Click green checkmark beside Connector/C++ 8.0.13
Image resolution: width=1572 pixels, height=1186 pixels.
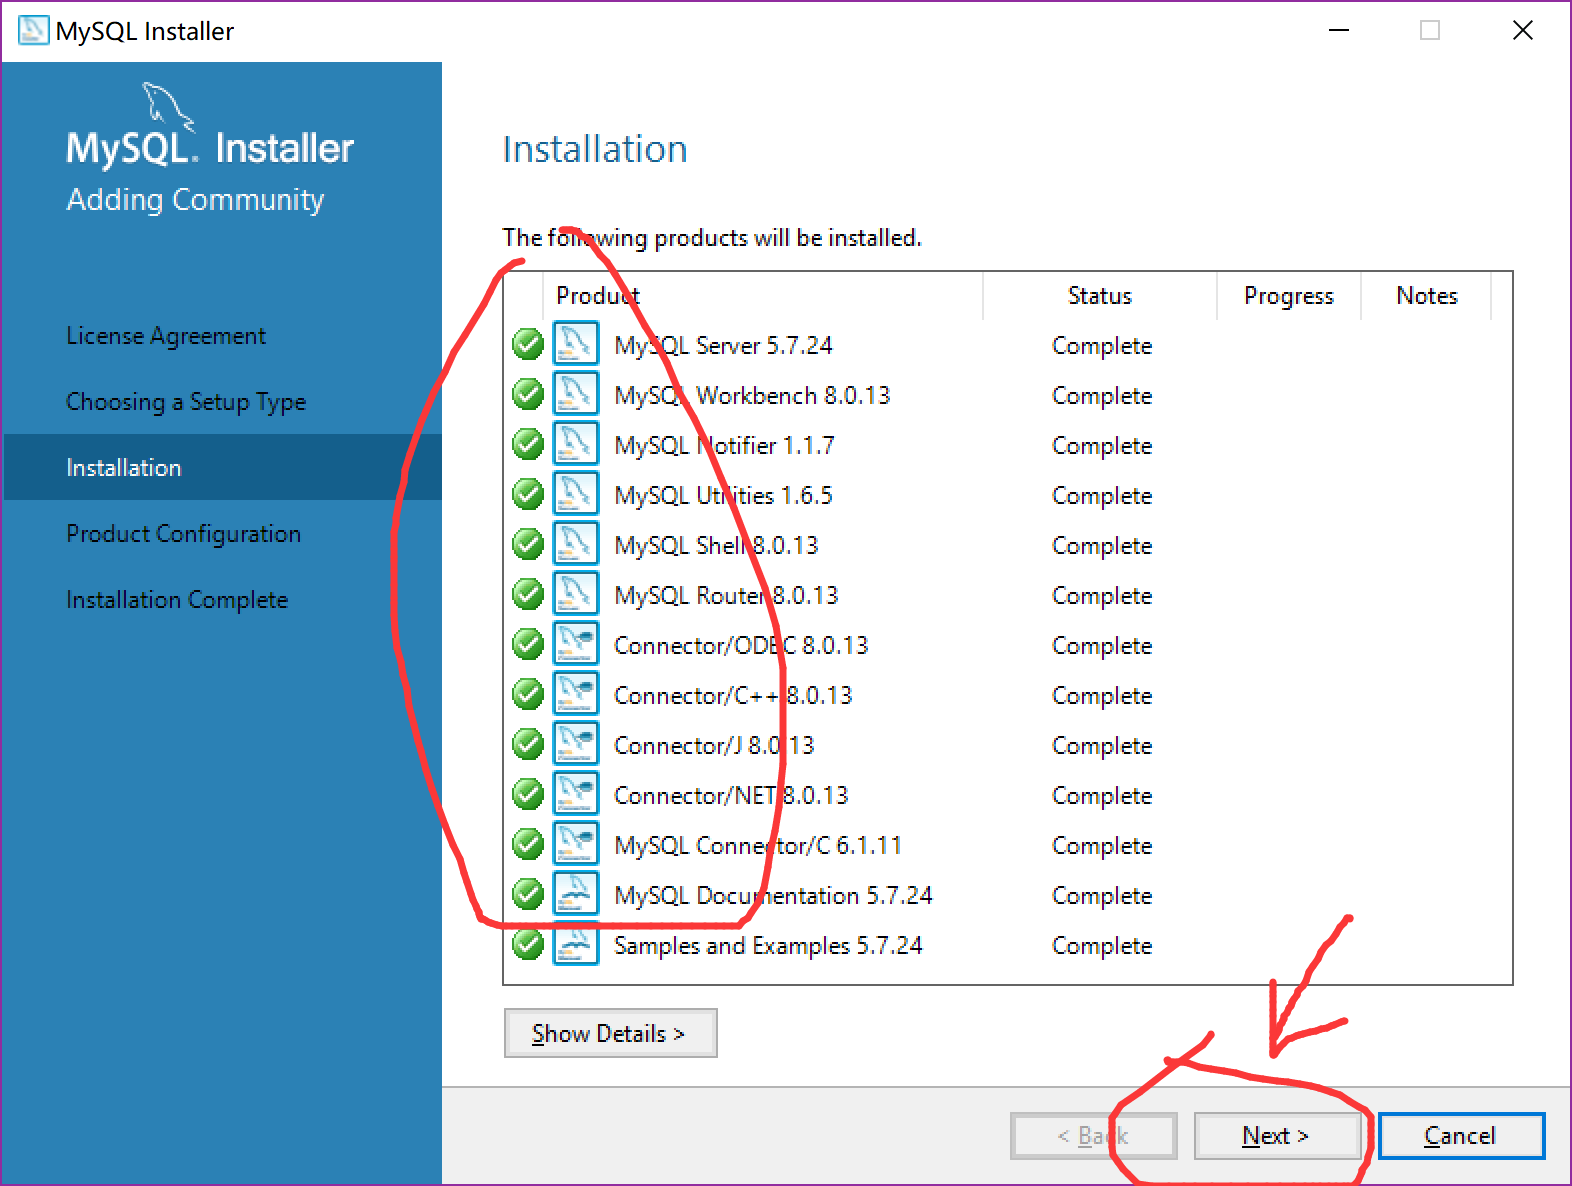click(x=528, y=694)
